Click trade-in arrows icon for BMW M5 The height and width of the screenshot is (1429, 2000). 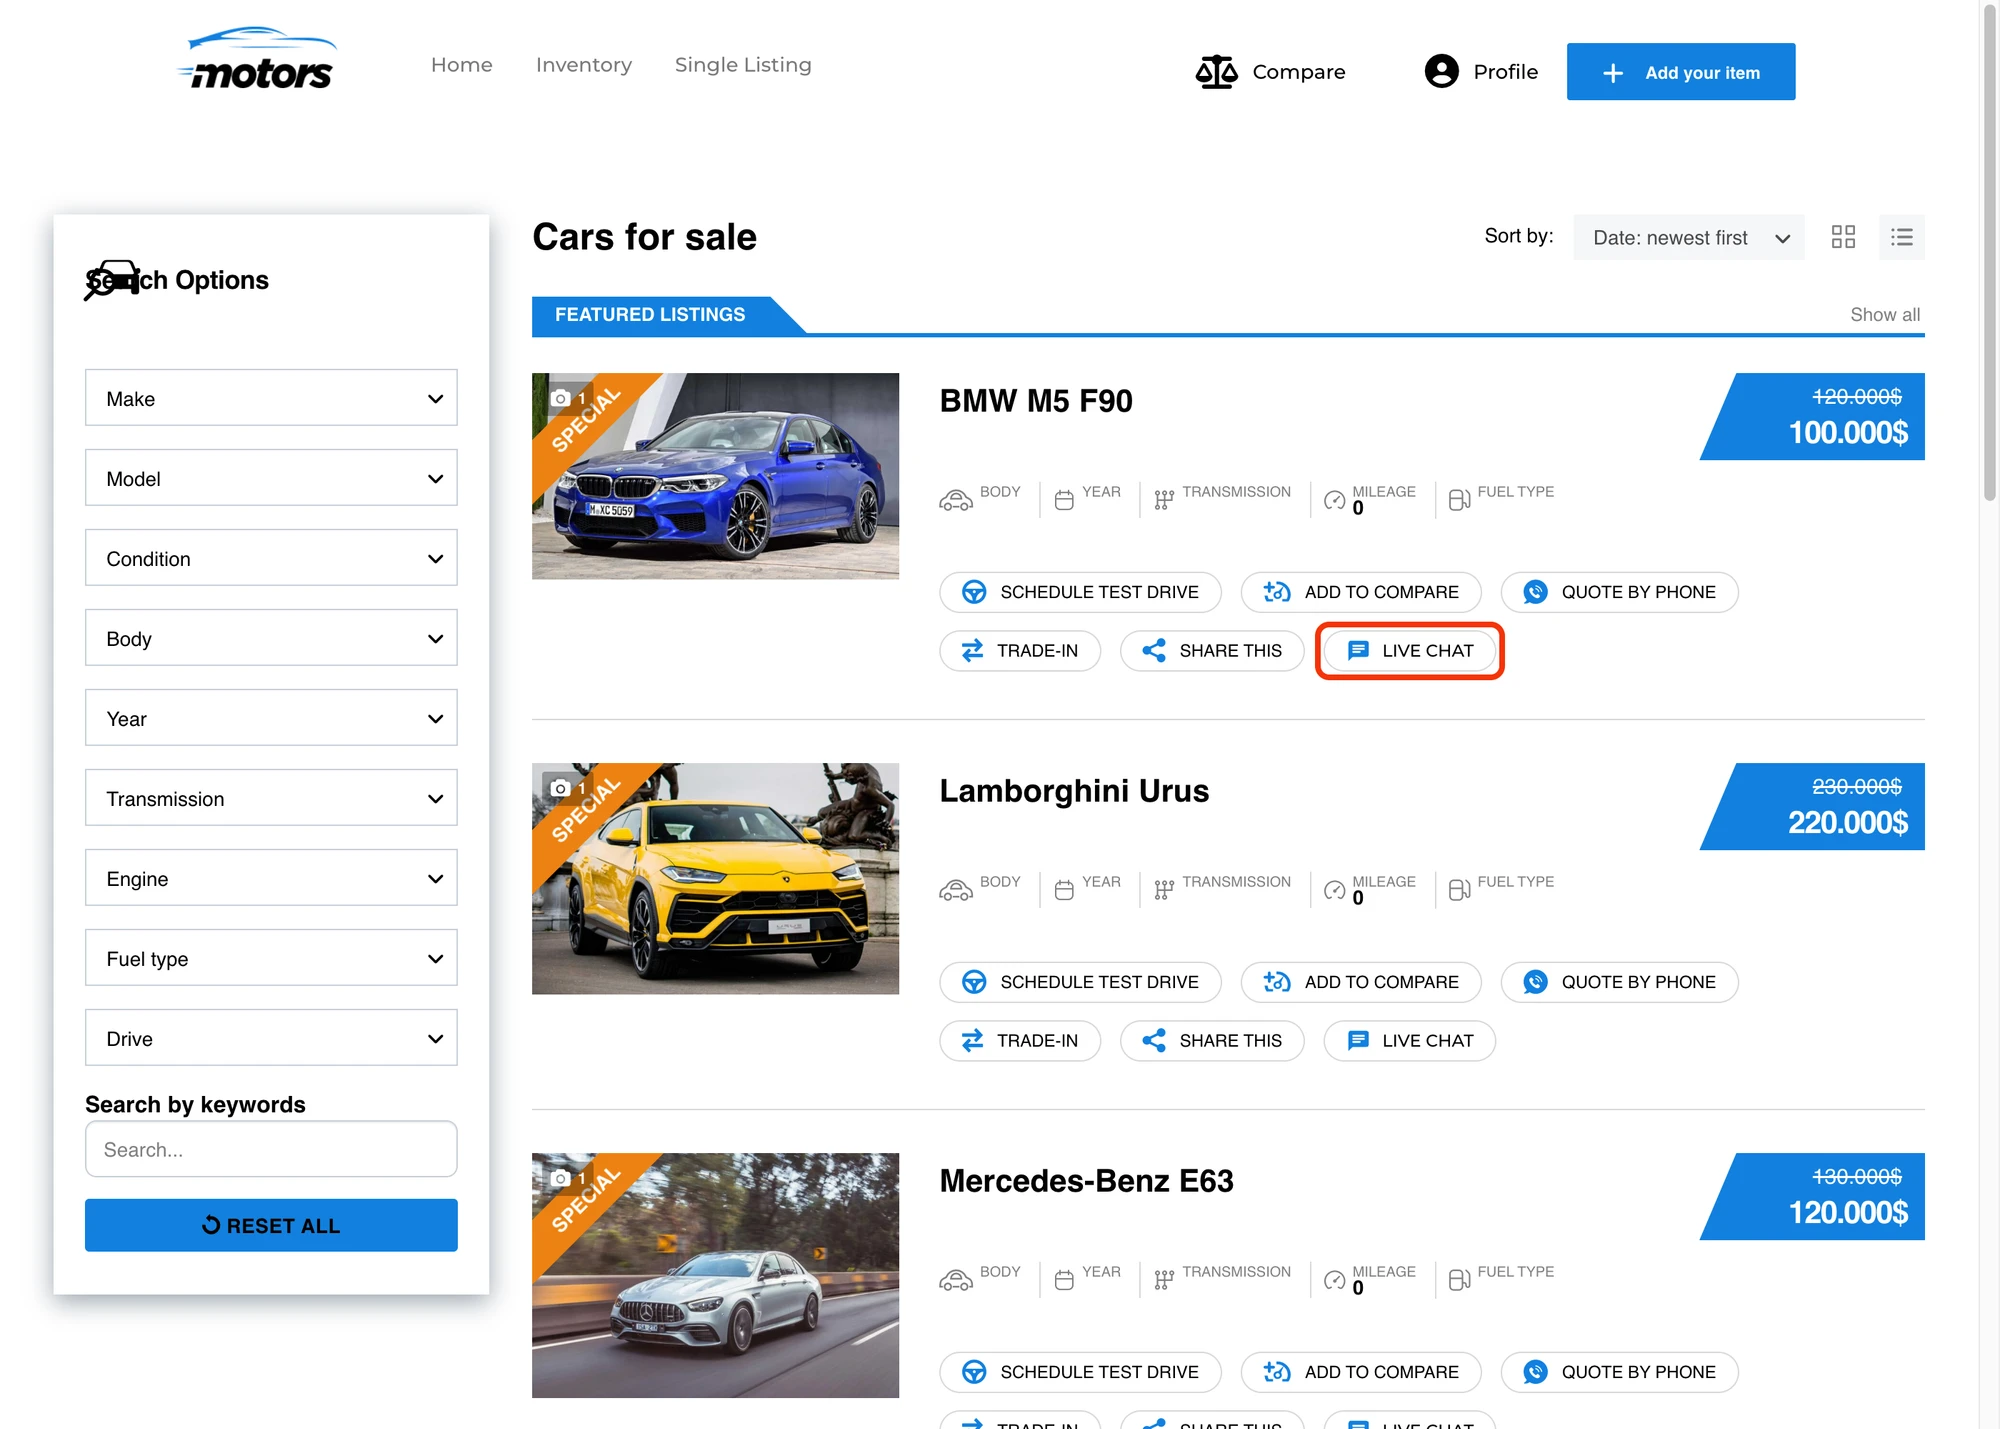pyautogui.click(x=972, y=651)
